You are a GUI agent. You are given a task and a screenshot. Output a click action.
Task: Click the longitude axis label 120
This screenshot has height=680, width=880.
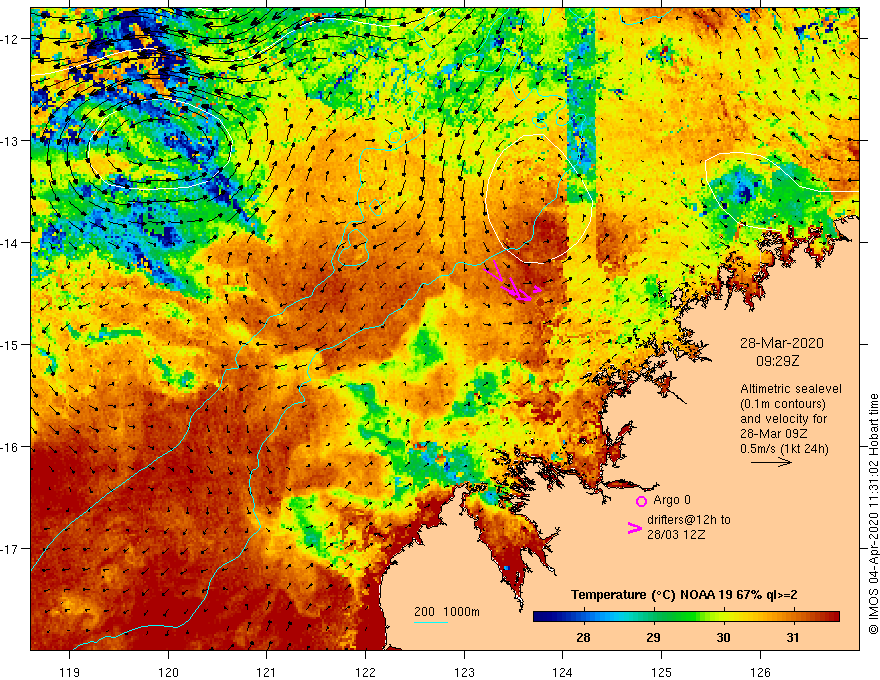[168, 672]
